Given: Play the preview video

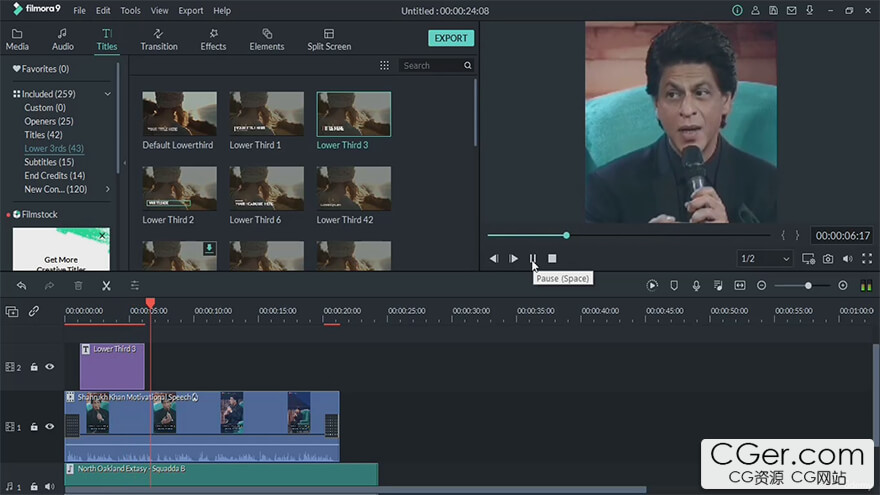Looking at the screenshot, I should pos(513,259).
